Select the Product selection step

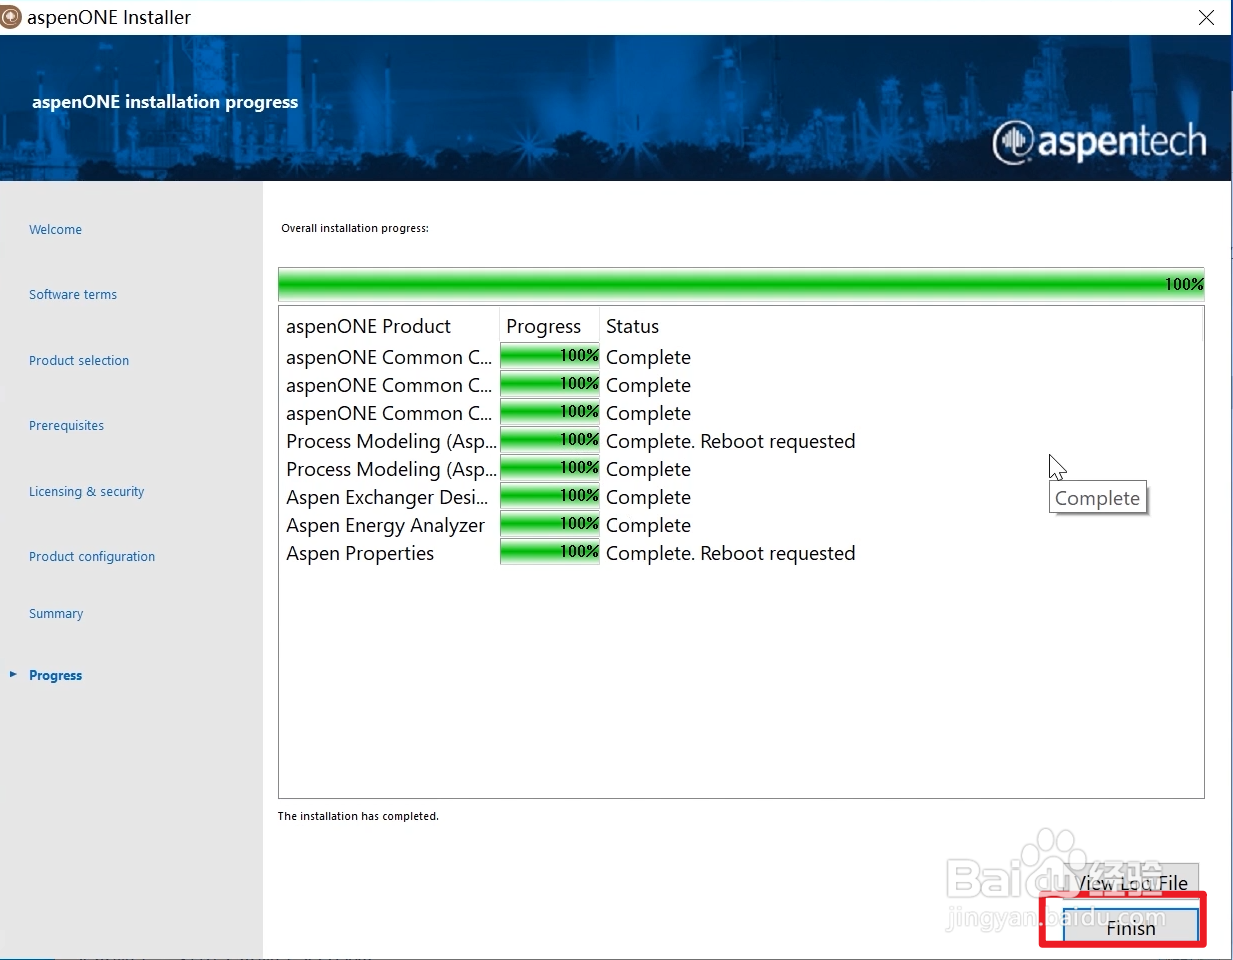click(79, 361)
